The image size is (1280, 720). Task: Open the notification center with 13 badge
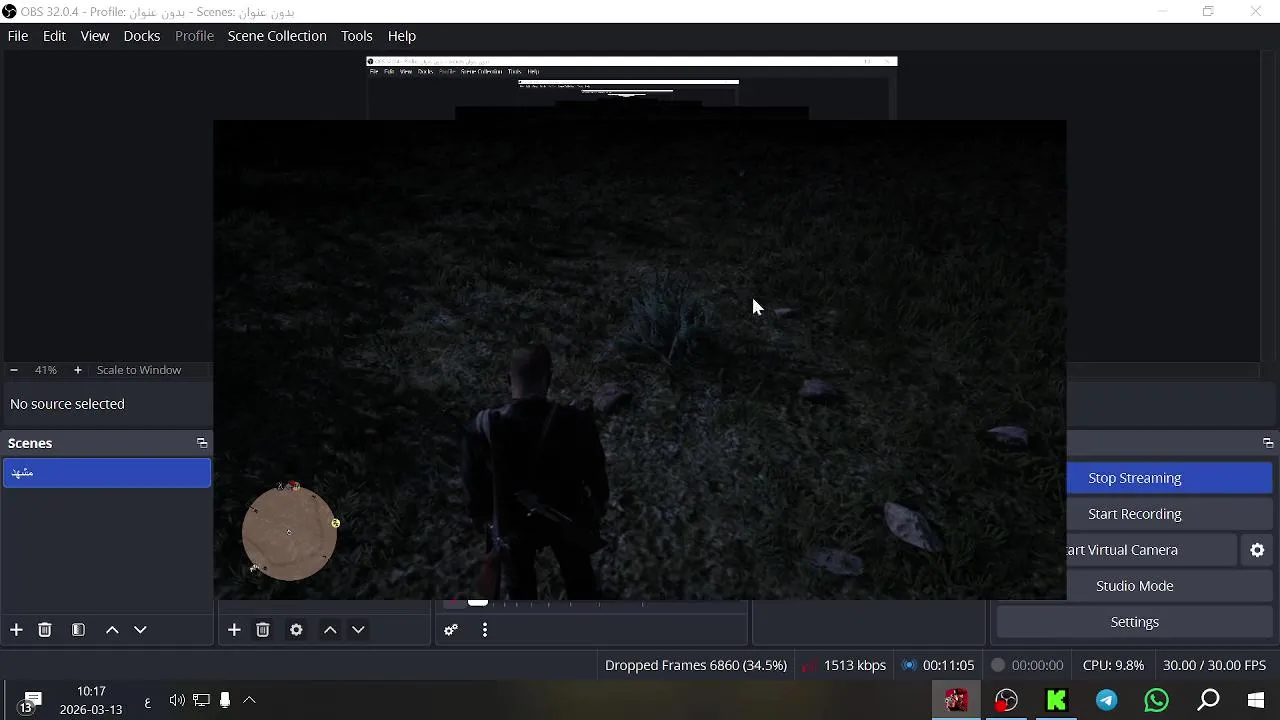(31, 701)
